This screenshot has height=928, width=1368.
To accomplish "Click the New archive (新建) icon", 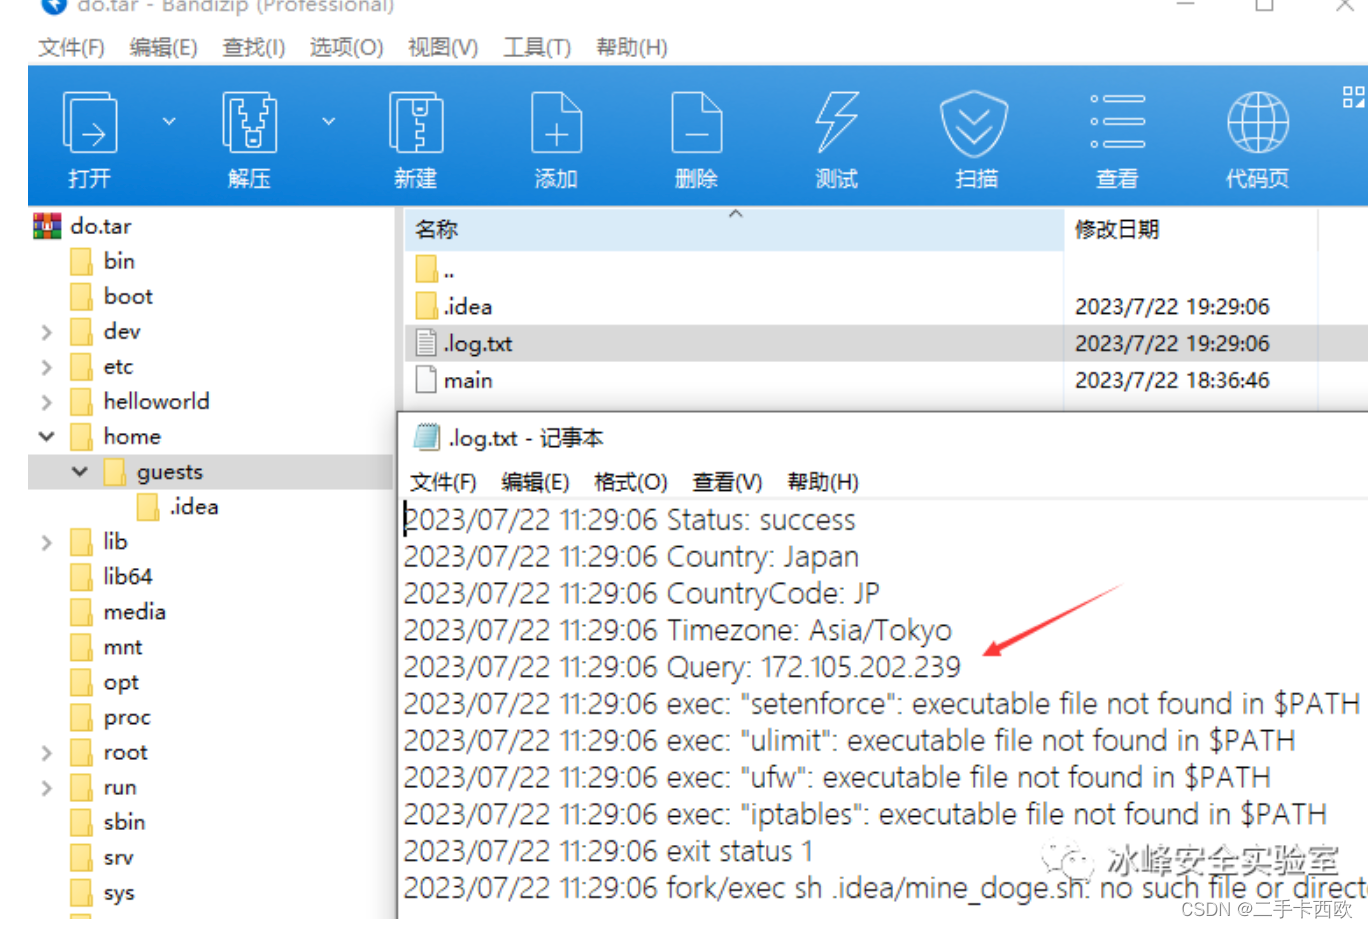I will 416,123.
